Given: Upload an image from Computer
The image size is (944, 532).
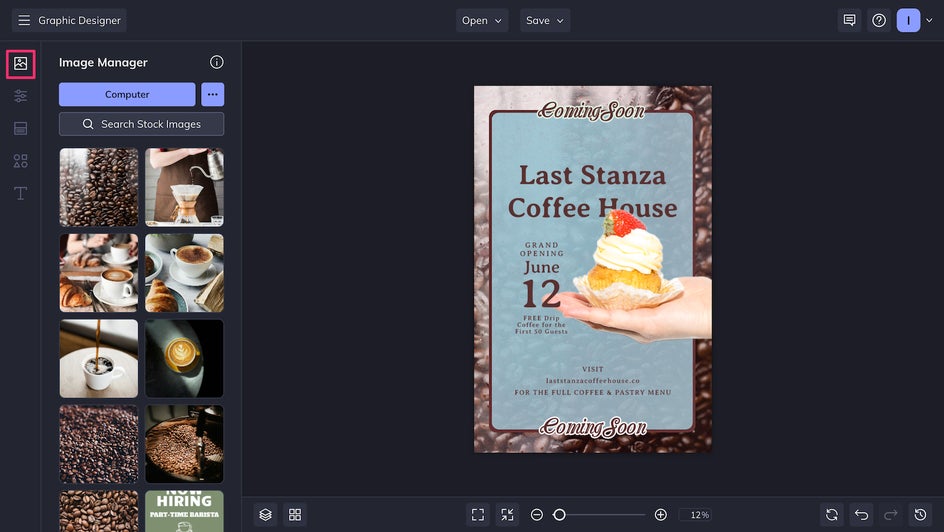Looking at the screenshot, I should (127, 94).
